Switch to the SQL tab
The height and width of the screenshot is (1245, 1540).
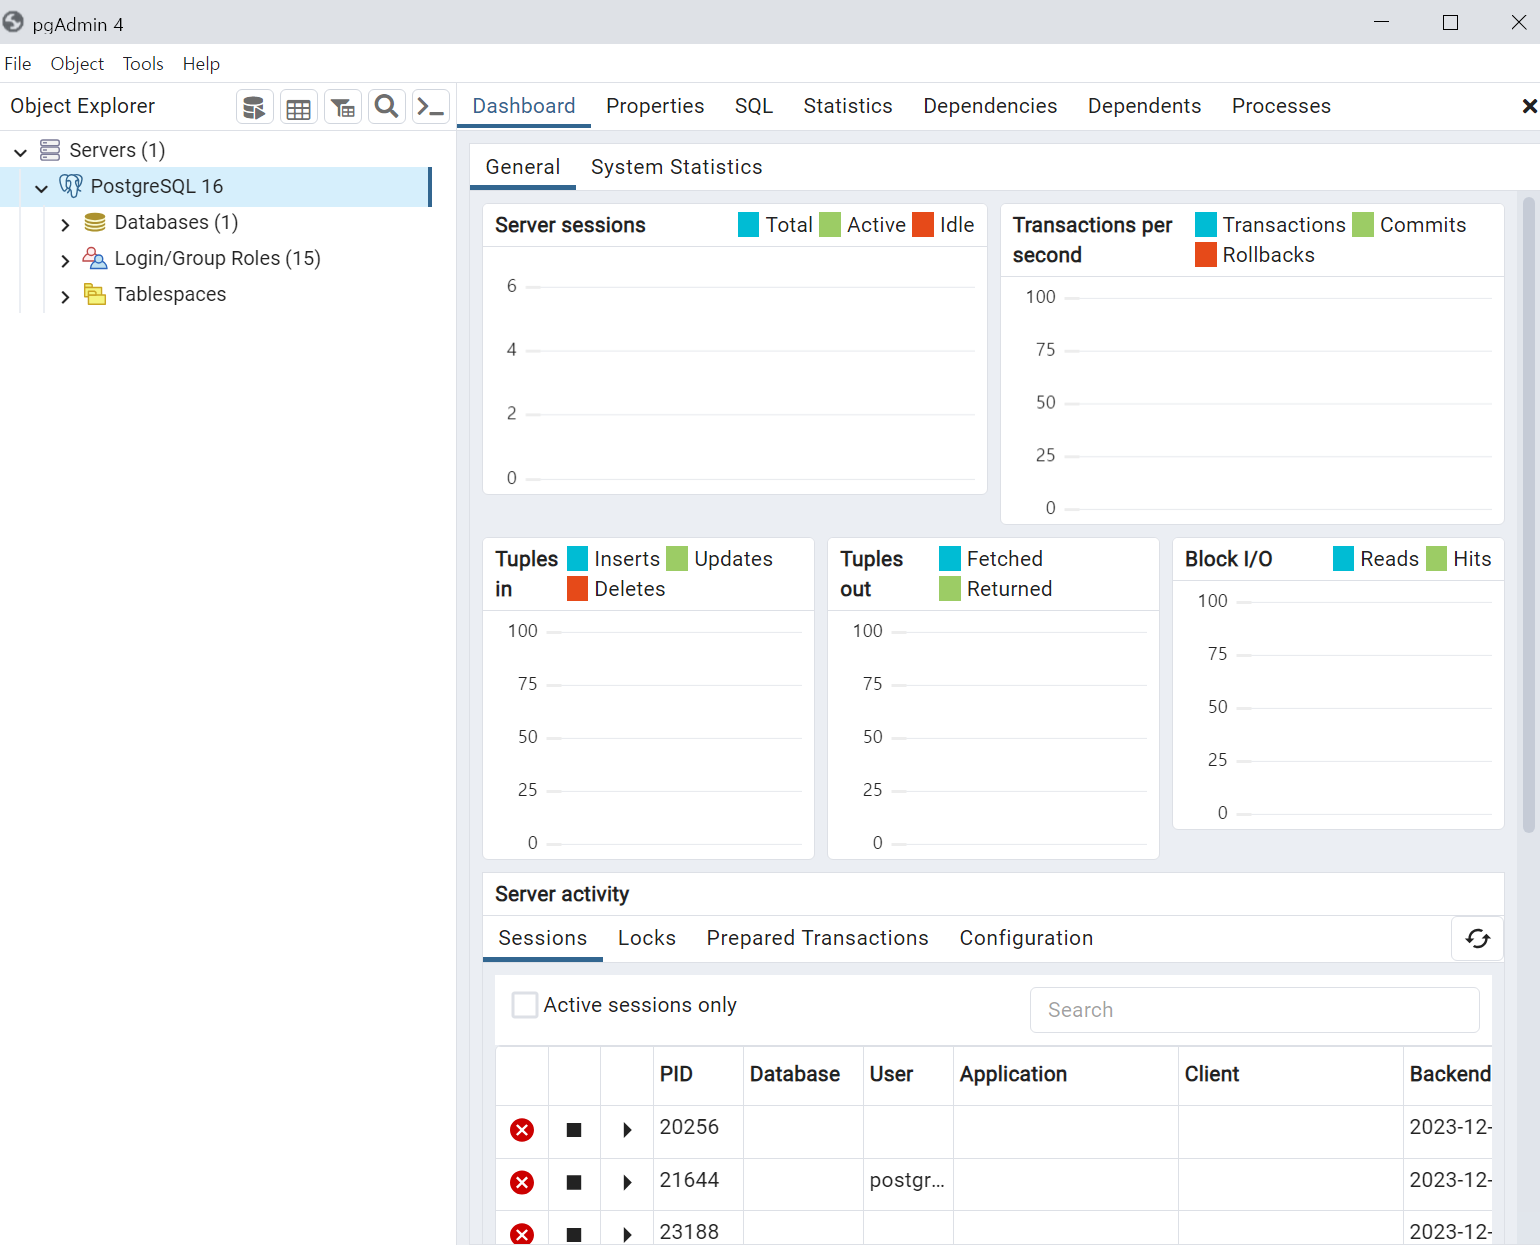click(x=754, y=106)
